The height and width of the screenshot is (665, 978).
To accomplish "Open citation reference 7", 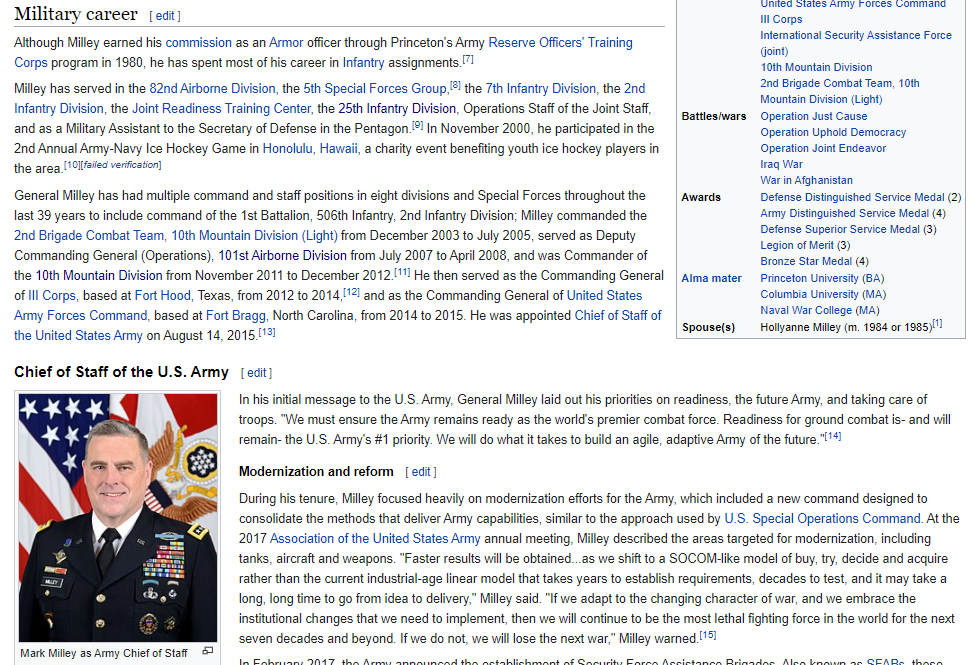I will pos(468,59).
